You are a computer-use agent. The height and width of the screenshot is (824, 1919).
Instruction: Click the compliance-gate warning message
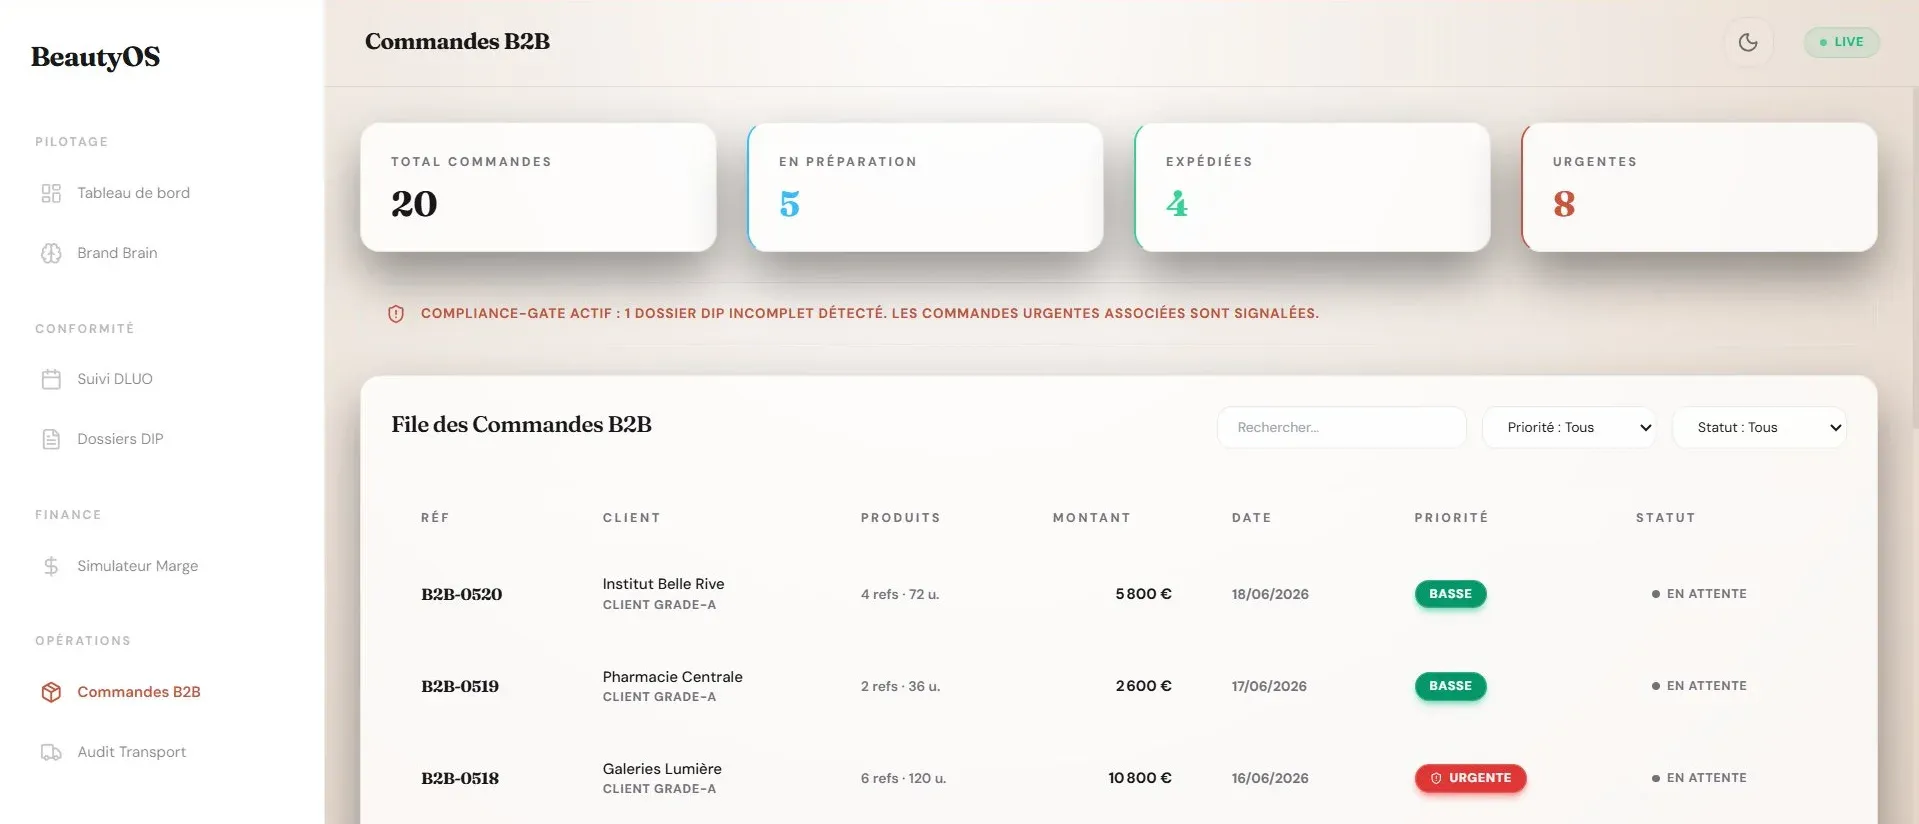tap(869, 314)
